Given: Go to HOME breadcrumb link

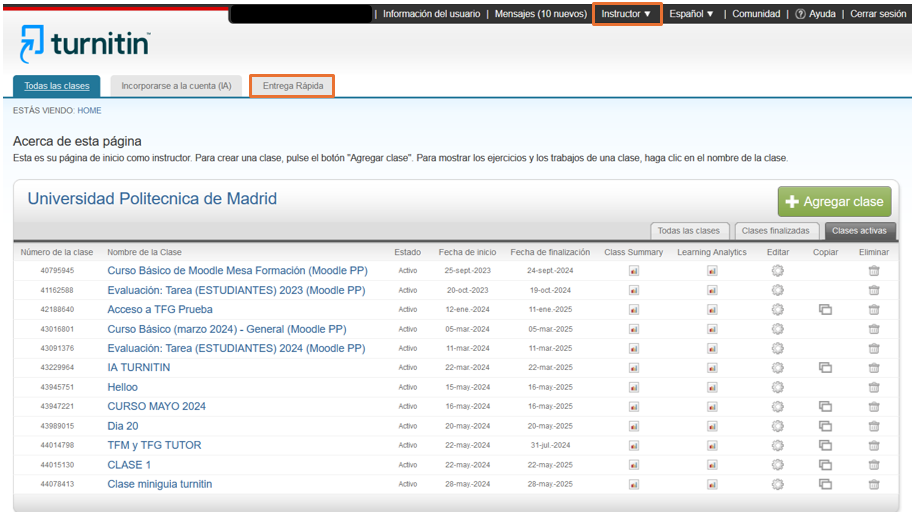Looking at the screenshot, I should [x=89, y=110].
